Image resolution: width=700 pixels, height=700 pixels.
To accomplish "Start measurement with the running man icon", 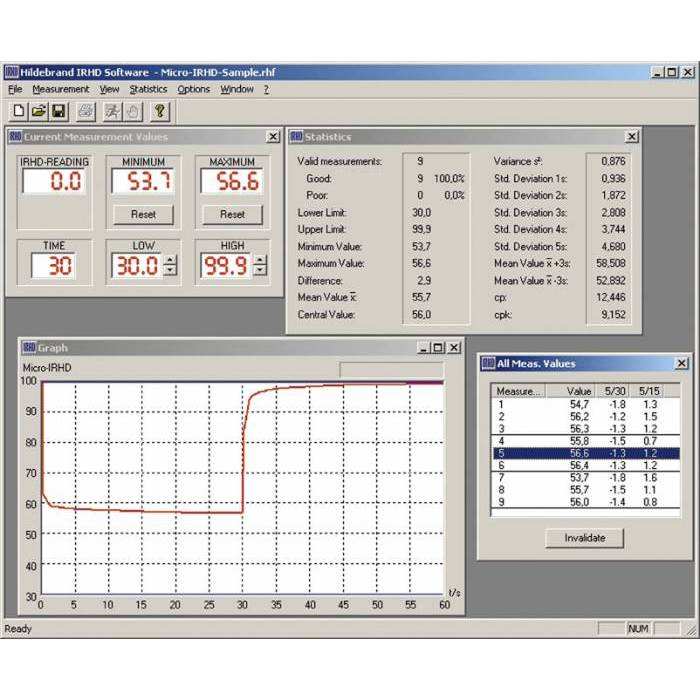I will tap(112, 111).
